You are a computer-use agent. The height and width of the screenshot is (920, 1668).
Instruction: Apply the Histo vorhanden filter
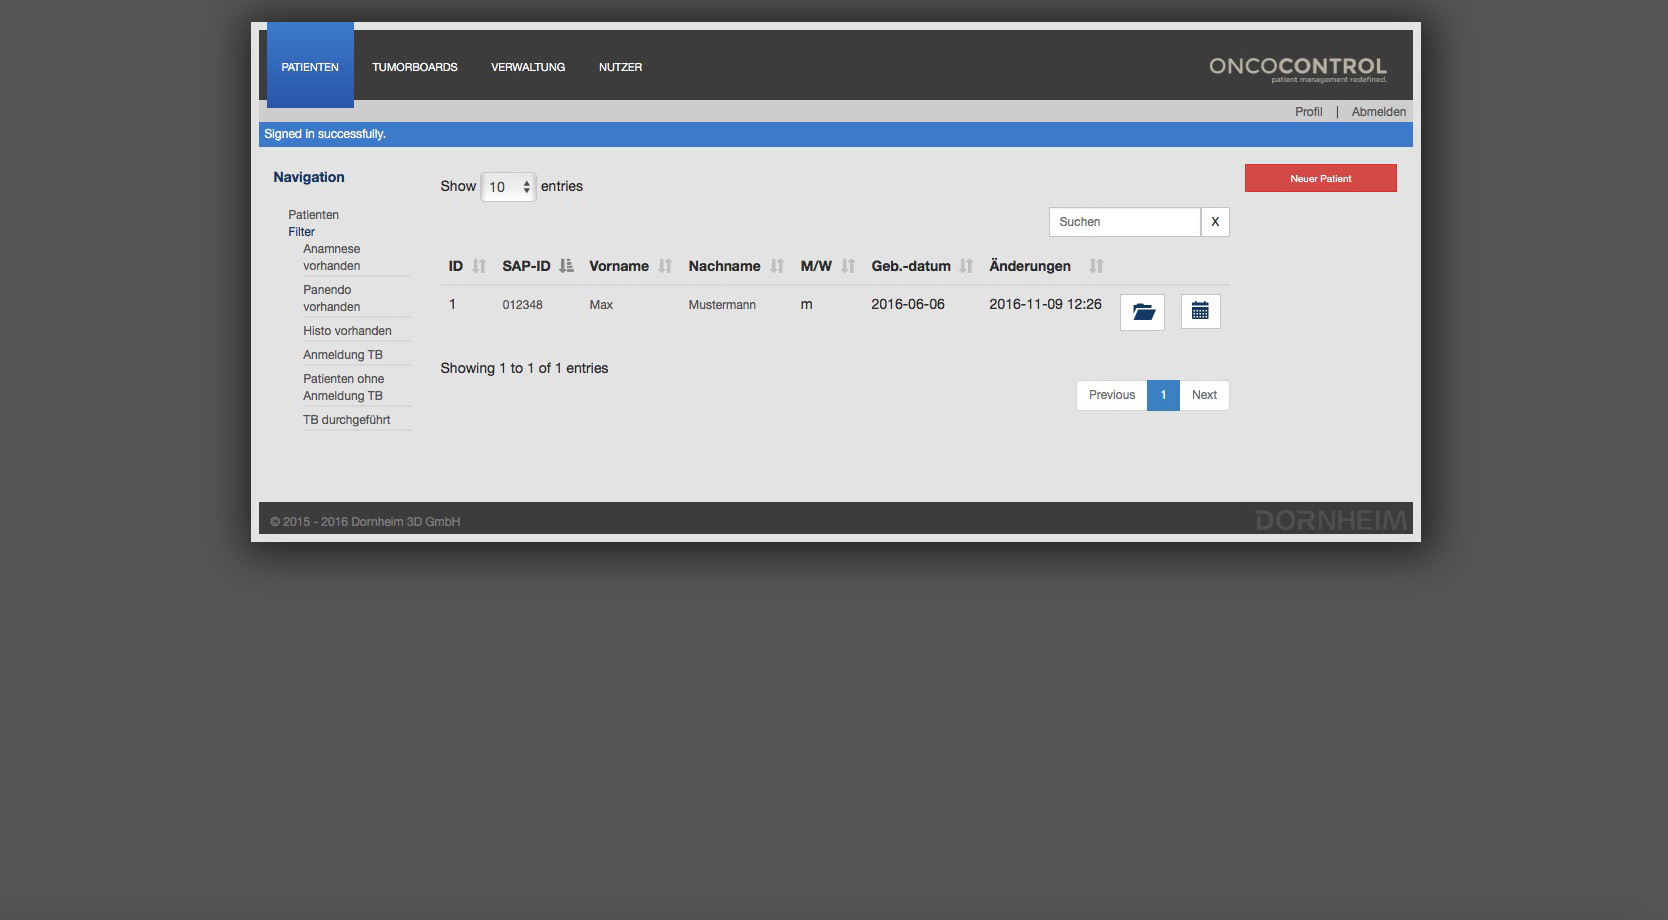(x=347, y=331)
